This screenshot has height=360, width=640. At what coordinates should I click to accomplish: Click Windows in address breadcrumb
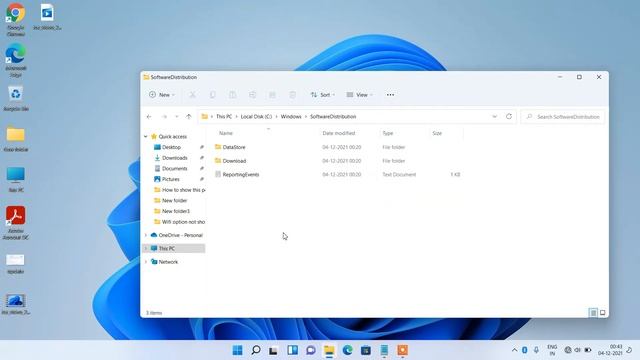point(291,117)
